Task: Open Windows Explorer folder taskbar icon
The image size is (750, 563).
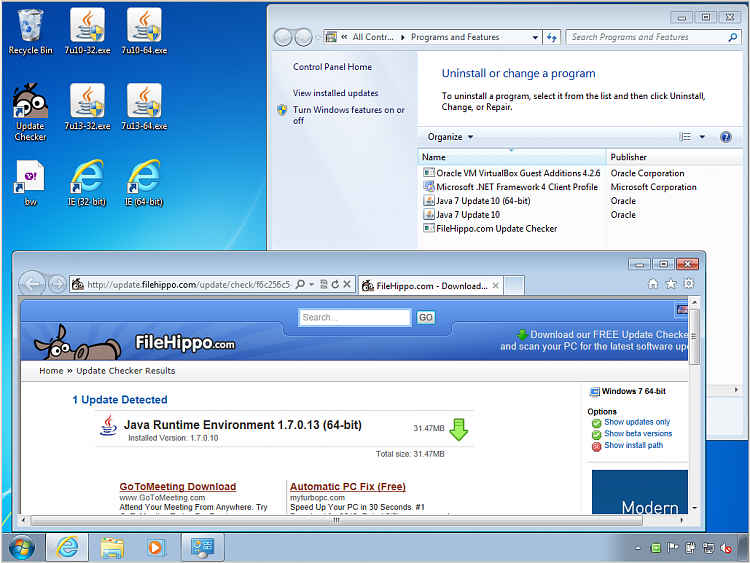Action: [x=112, y=547]
